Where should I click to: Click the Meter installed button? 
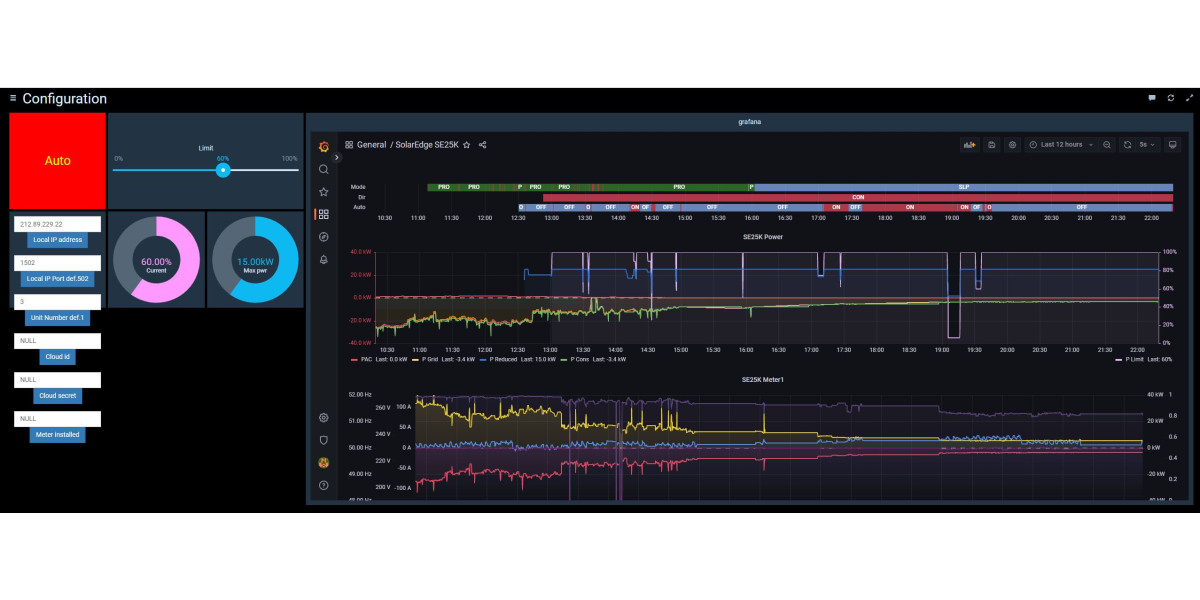point(58,435)
